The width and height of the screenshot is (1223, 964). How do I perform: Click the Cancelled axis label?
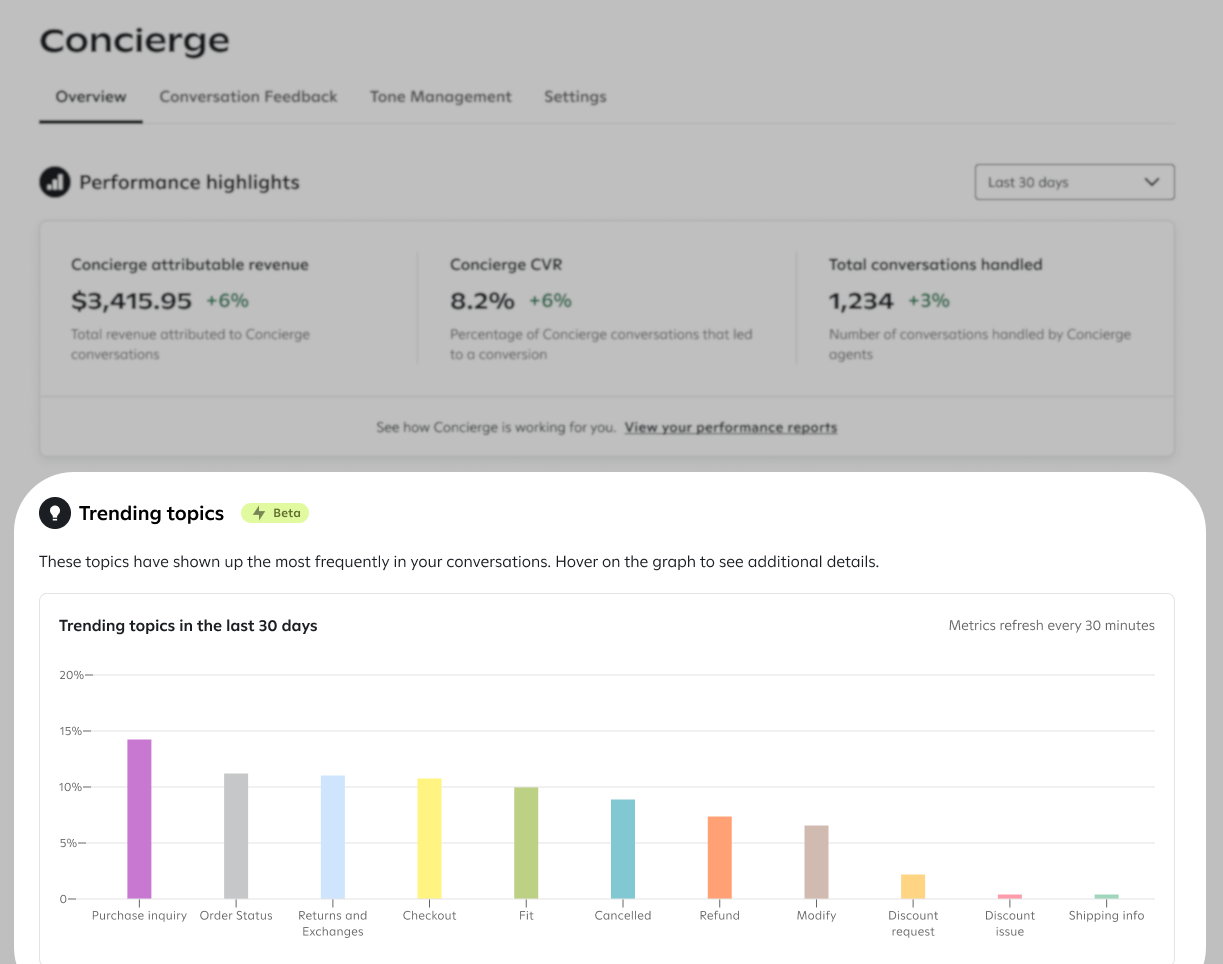[623, 916]
